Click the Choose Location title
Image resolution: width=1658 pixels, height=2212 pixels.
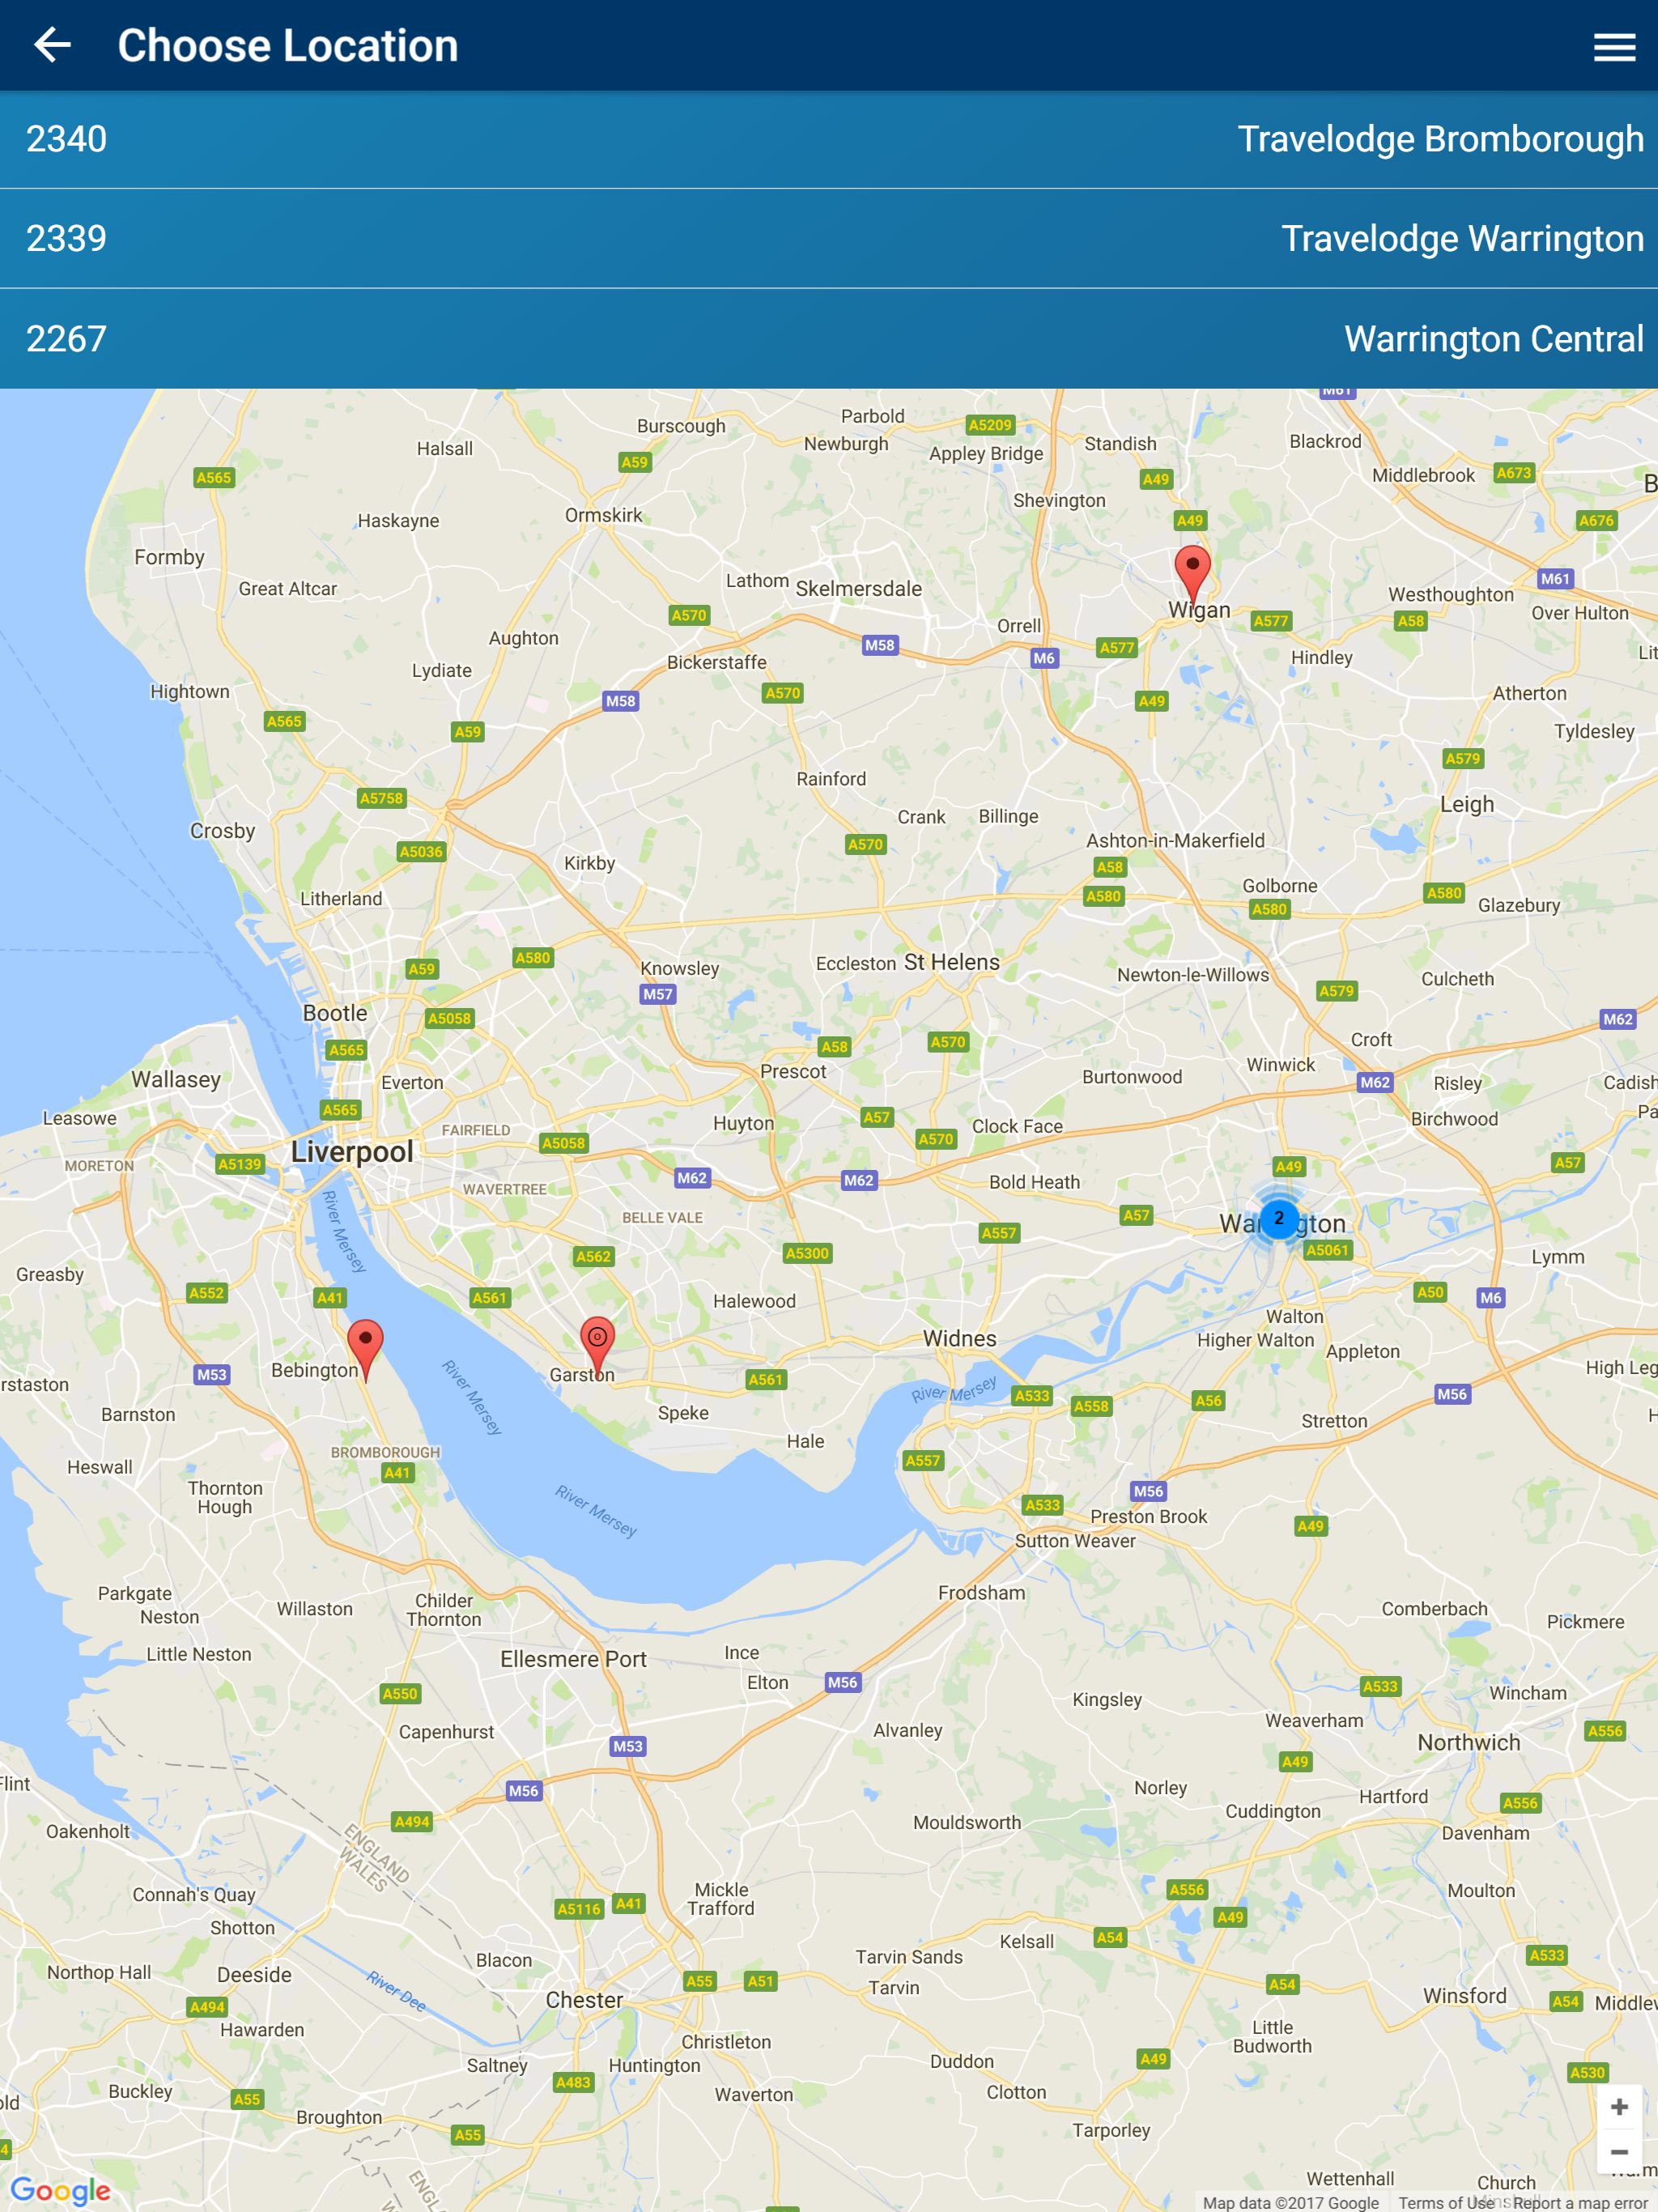[x=288, y=46]
